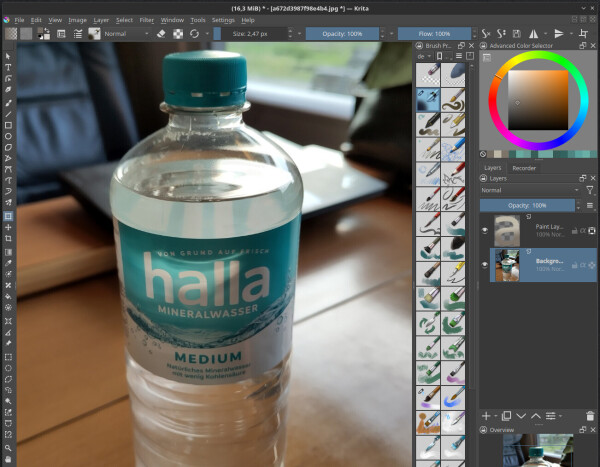Expand dropdown arrow next to reload preset
The image size is (600, 467).
click(207, 34)
